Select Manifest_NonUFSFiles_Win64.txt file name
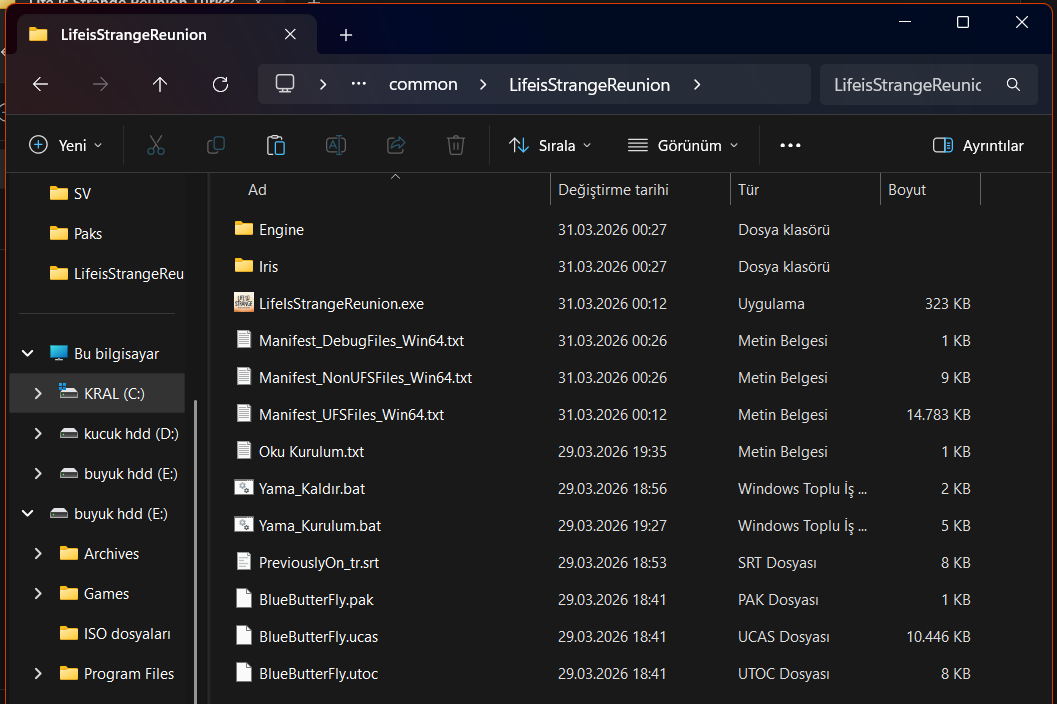Image resolution: width=1057 pixels, height=704 pixels. tap(365, 378)
